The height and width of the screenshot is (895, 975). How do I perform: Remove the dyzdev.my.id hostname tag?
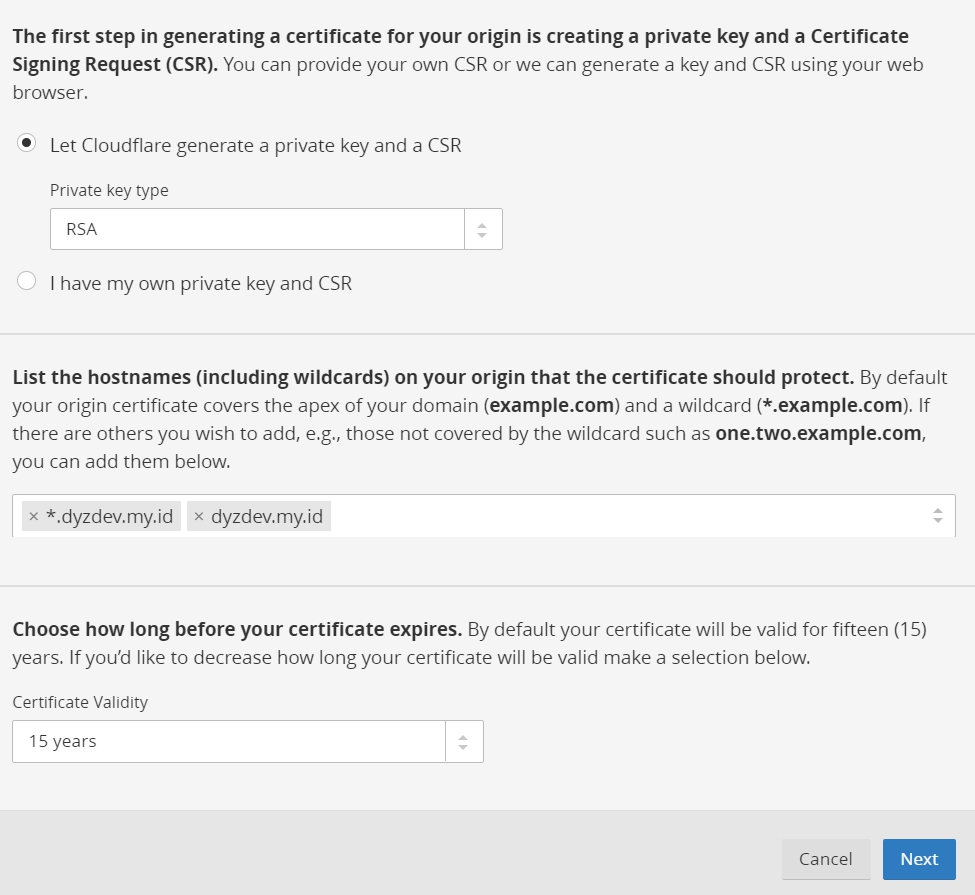(198, 517)
